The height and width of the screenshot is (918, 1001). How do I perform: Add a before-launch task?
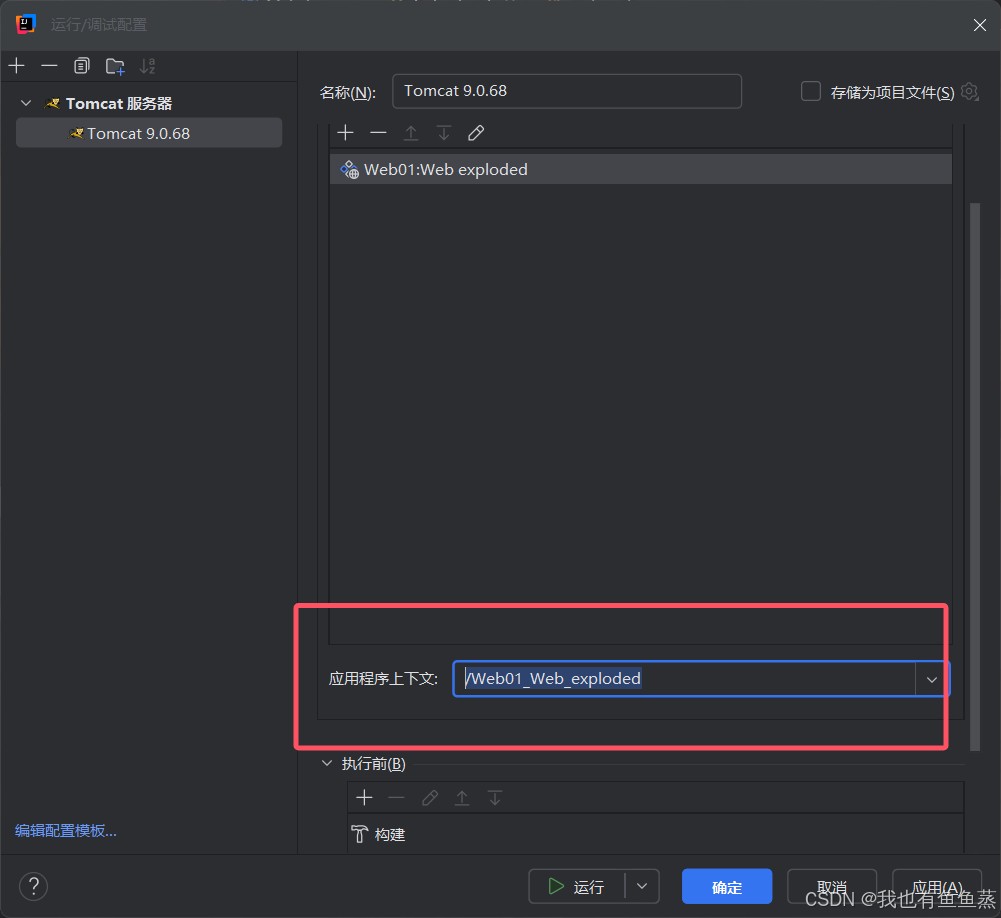[365, 797]
